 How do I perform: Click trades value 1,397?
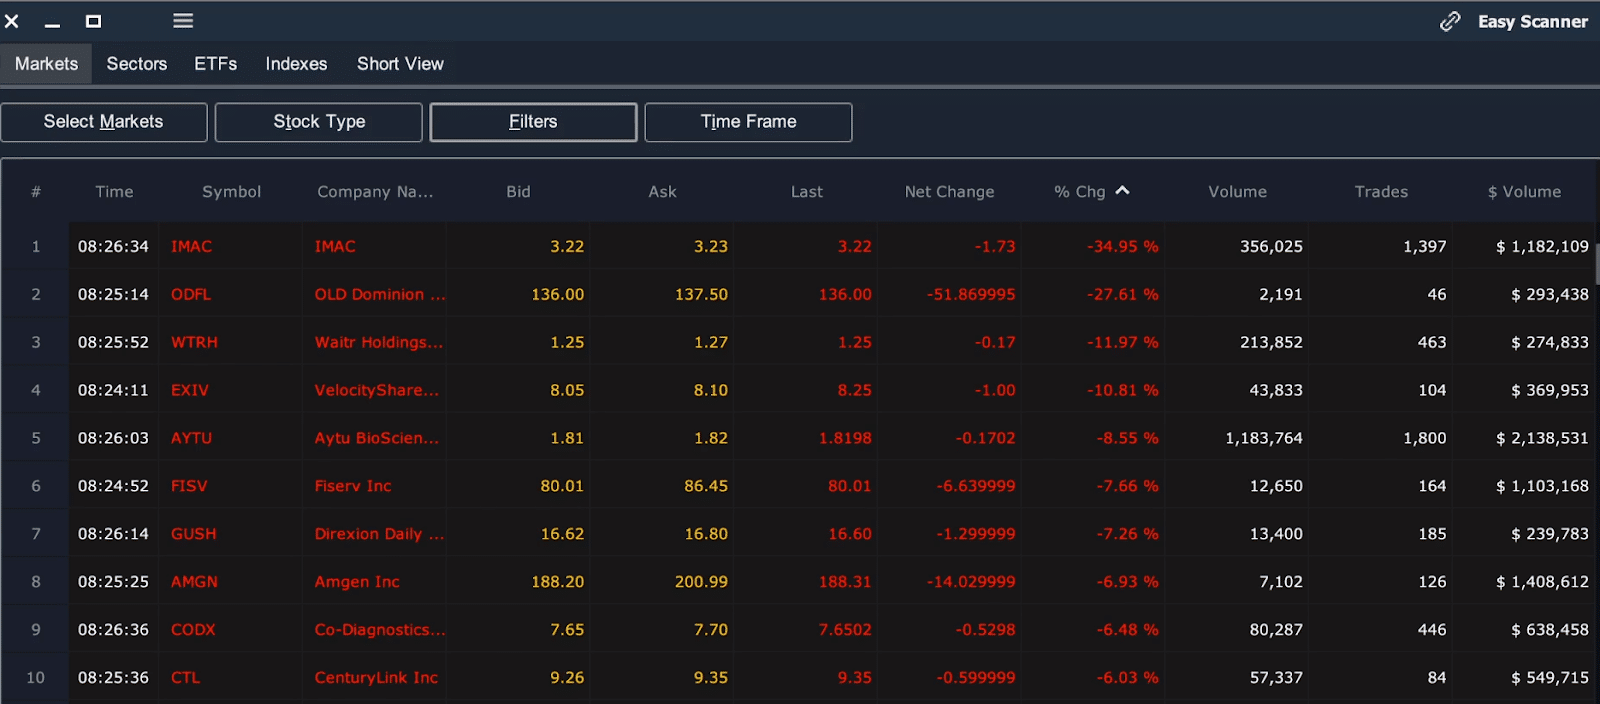[1425, 247]
